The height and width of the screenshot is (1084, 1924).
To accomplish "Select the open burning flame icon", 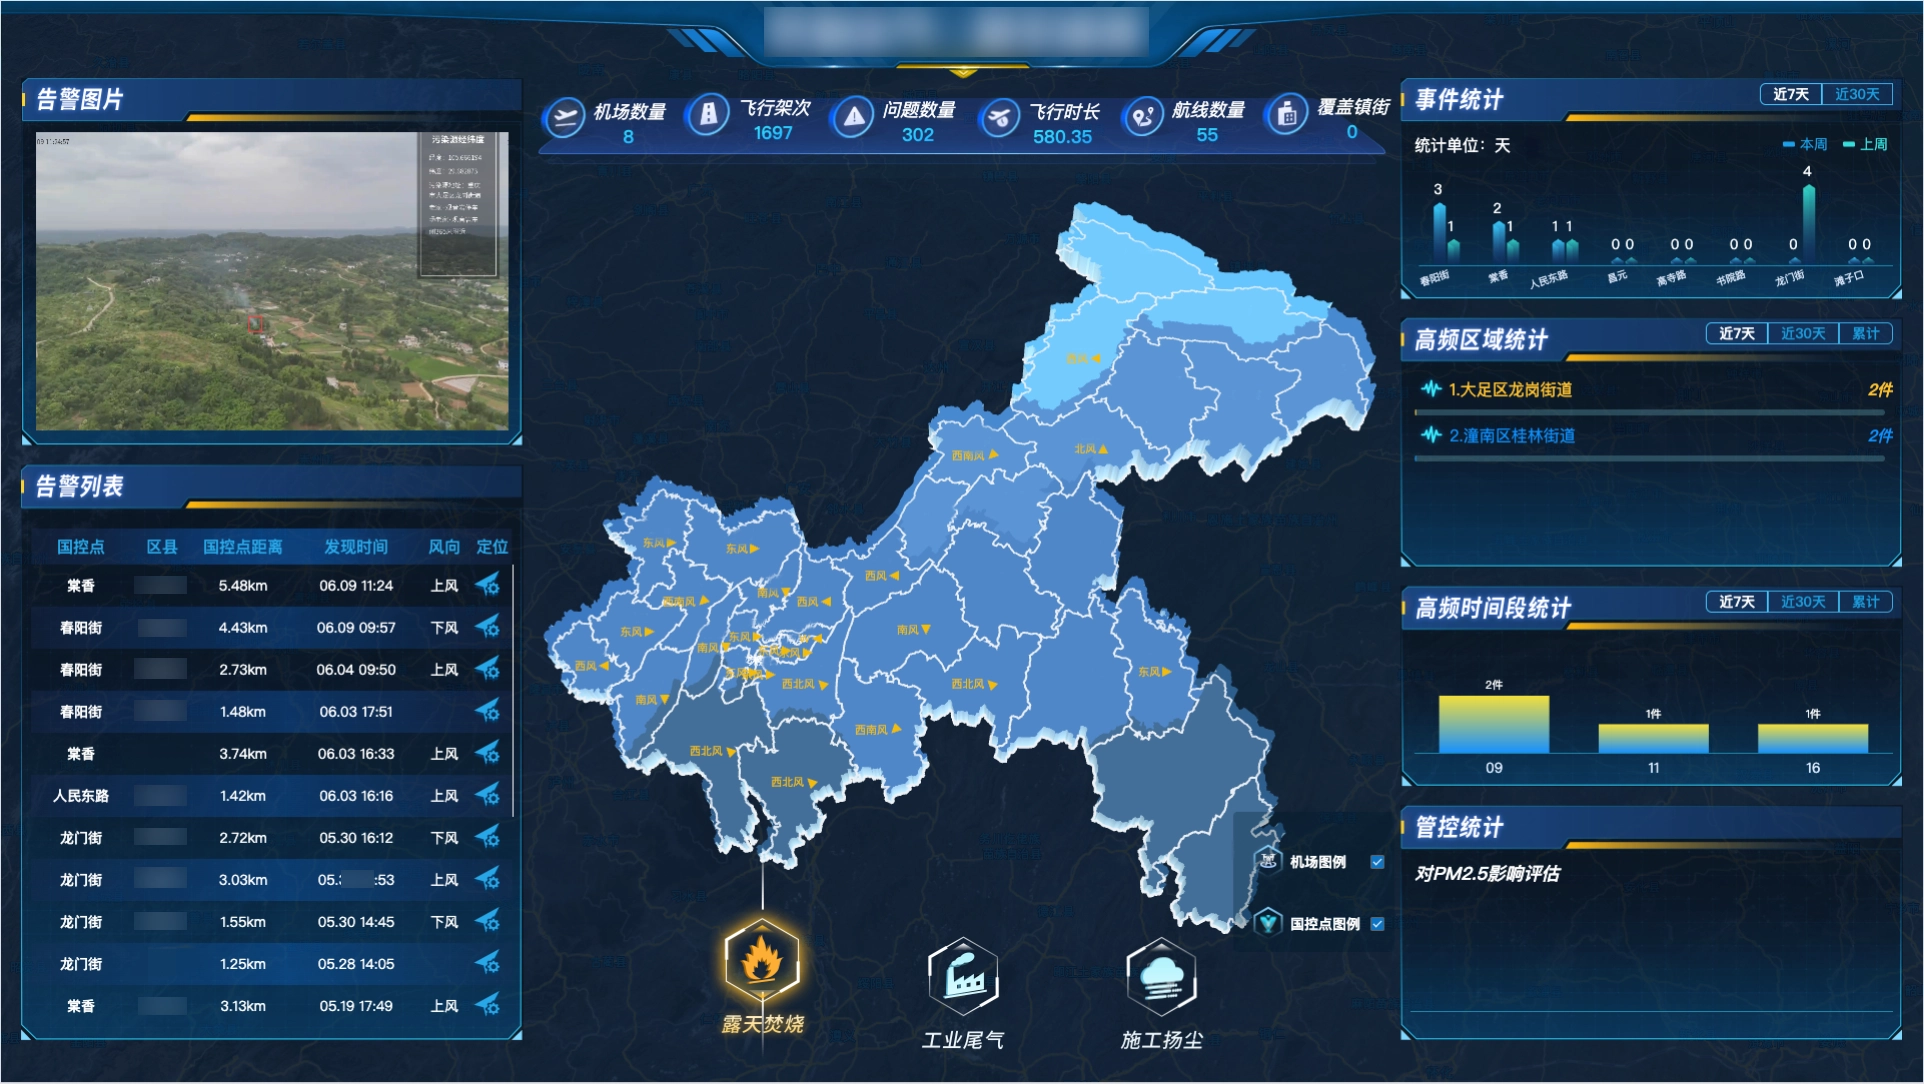I will click(762, 960).
